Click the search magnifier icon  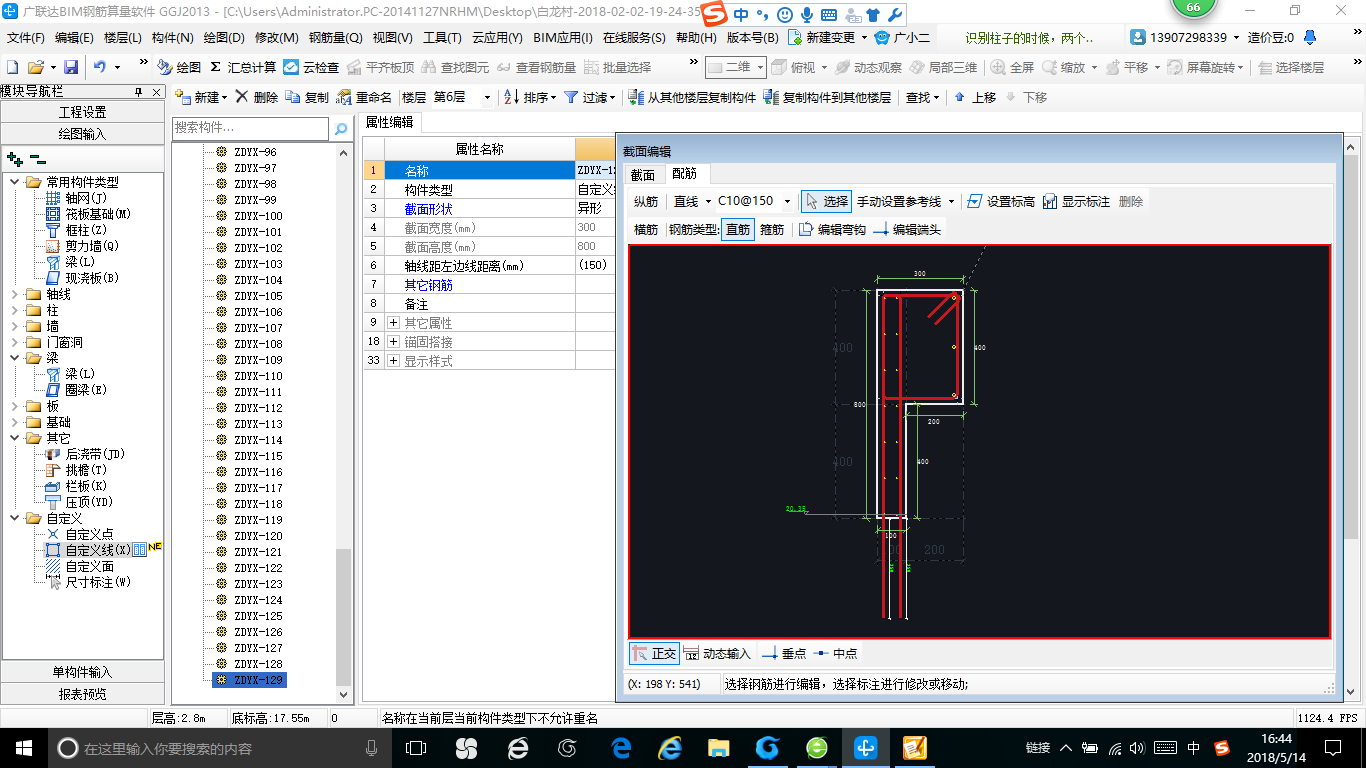[341, 128]
